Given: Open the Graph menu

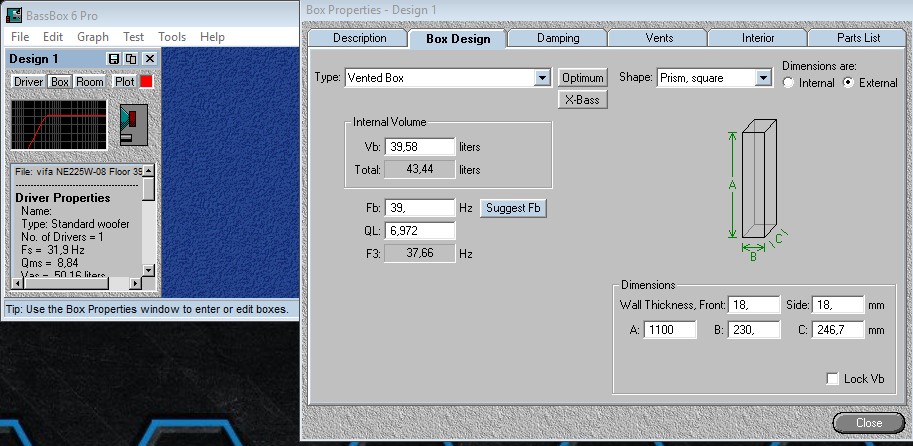Looking at the screenshot, I should (93, 37).
